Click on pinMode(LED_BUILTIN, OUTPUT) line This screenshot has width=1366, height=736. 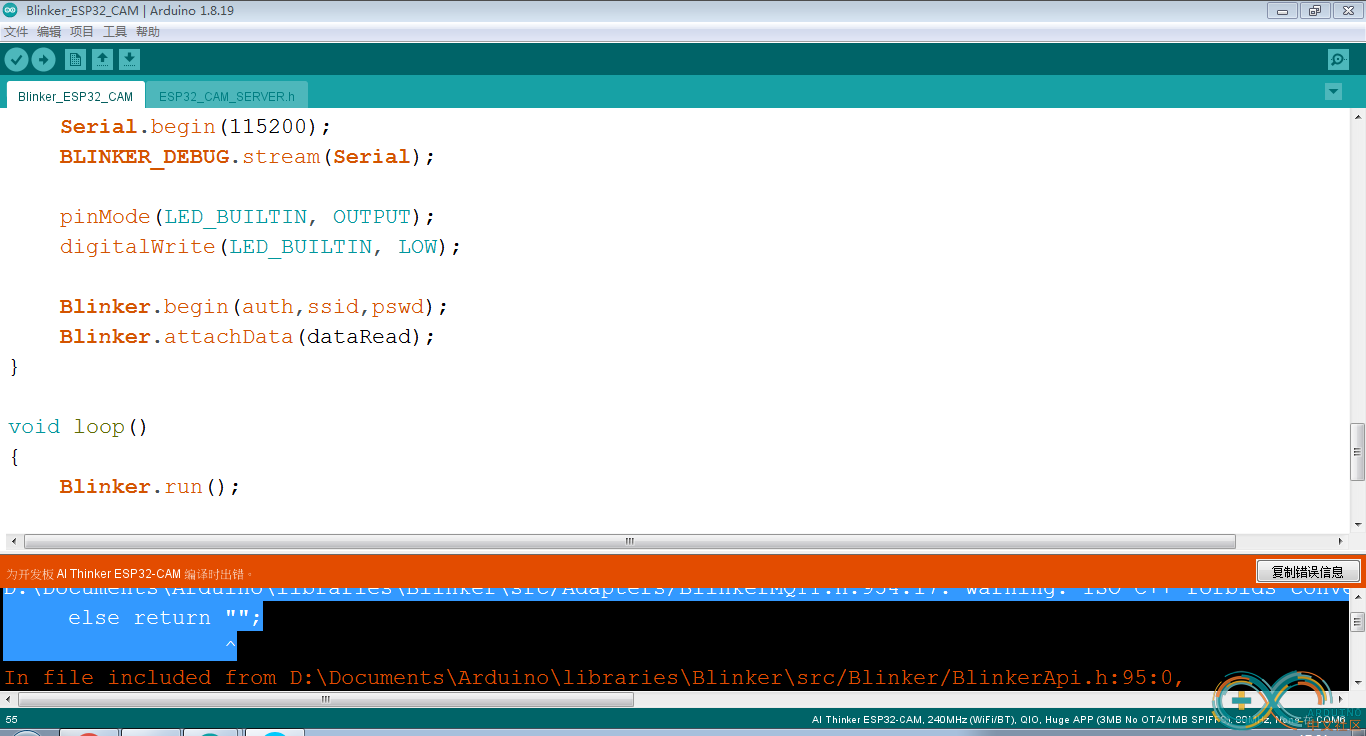pos(248,217)
